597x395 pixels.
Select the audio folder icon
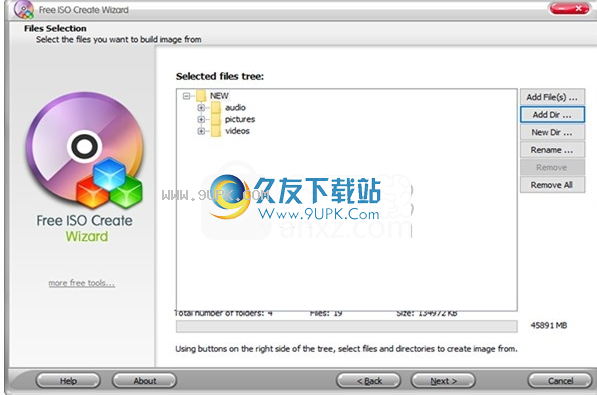pyautogui.click(x=216, y=107)
